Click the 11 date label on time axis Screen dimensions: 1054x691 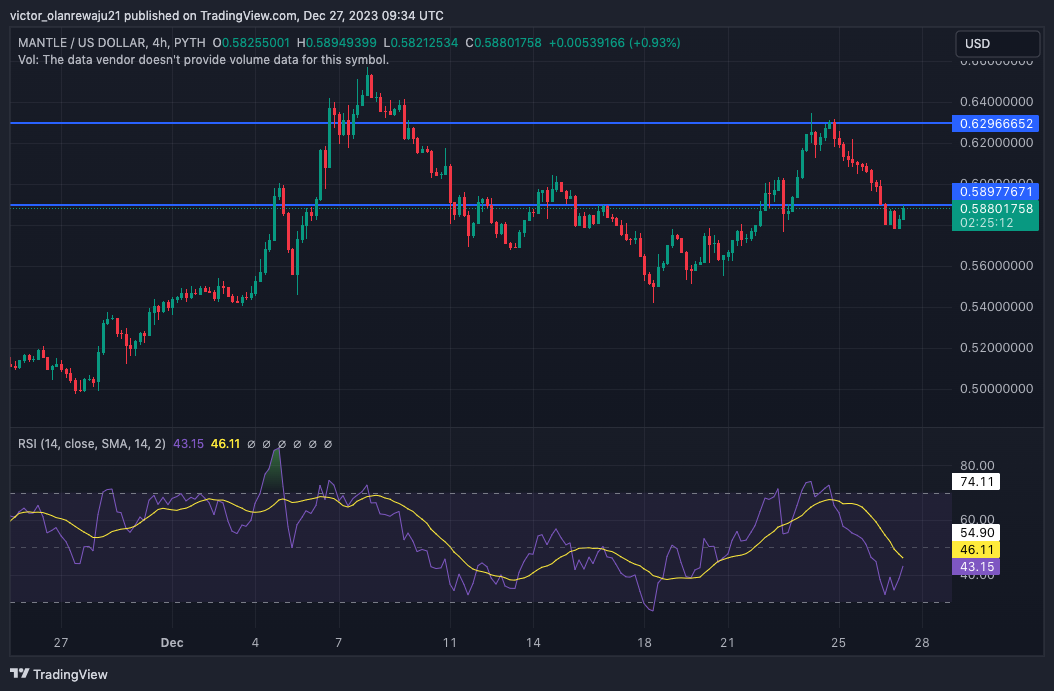pos(450,643)
